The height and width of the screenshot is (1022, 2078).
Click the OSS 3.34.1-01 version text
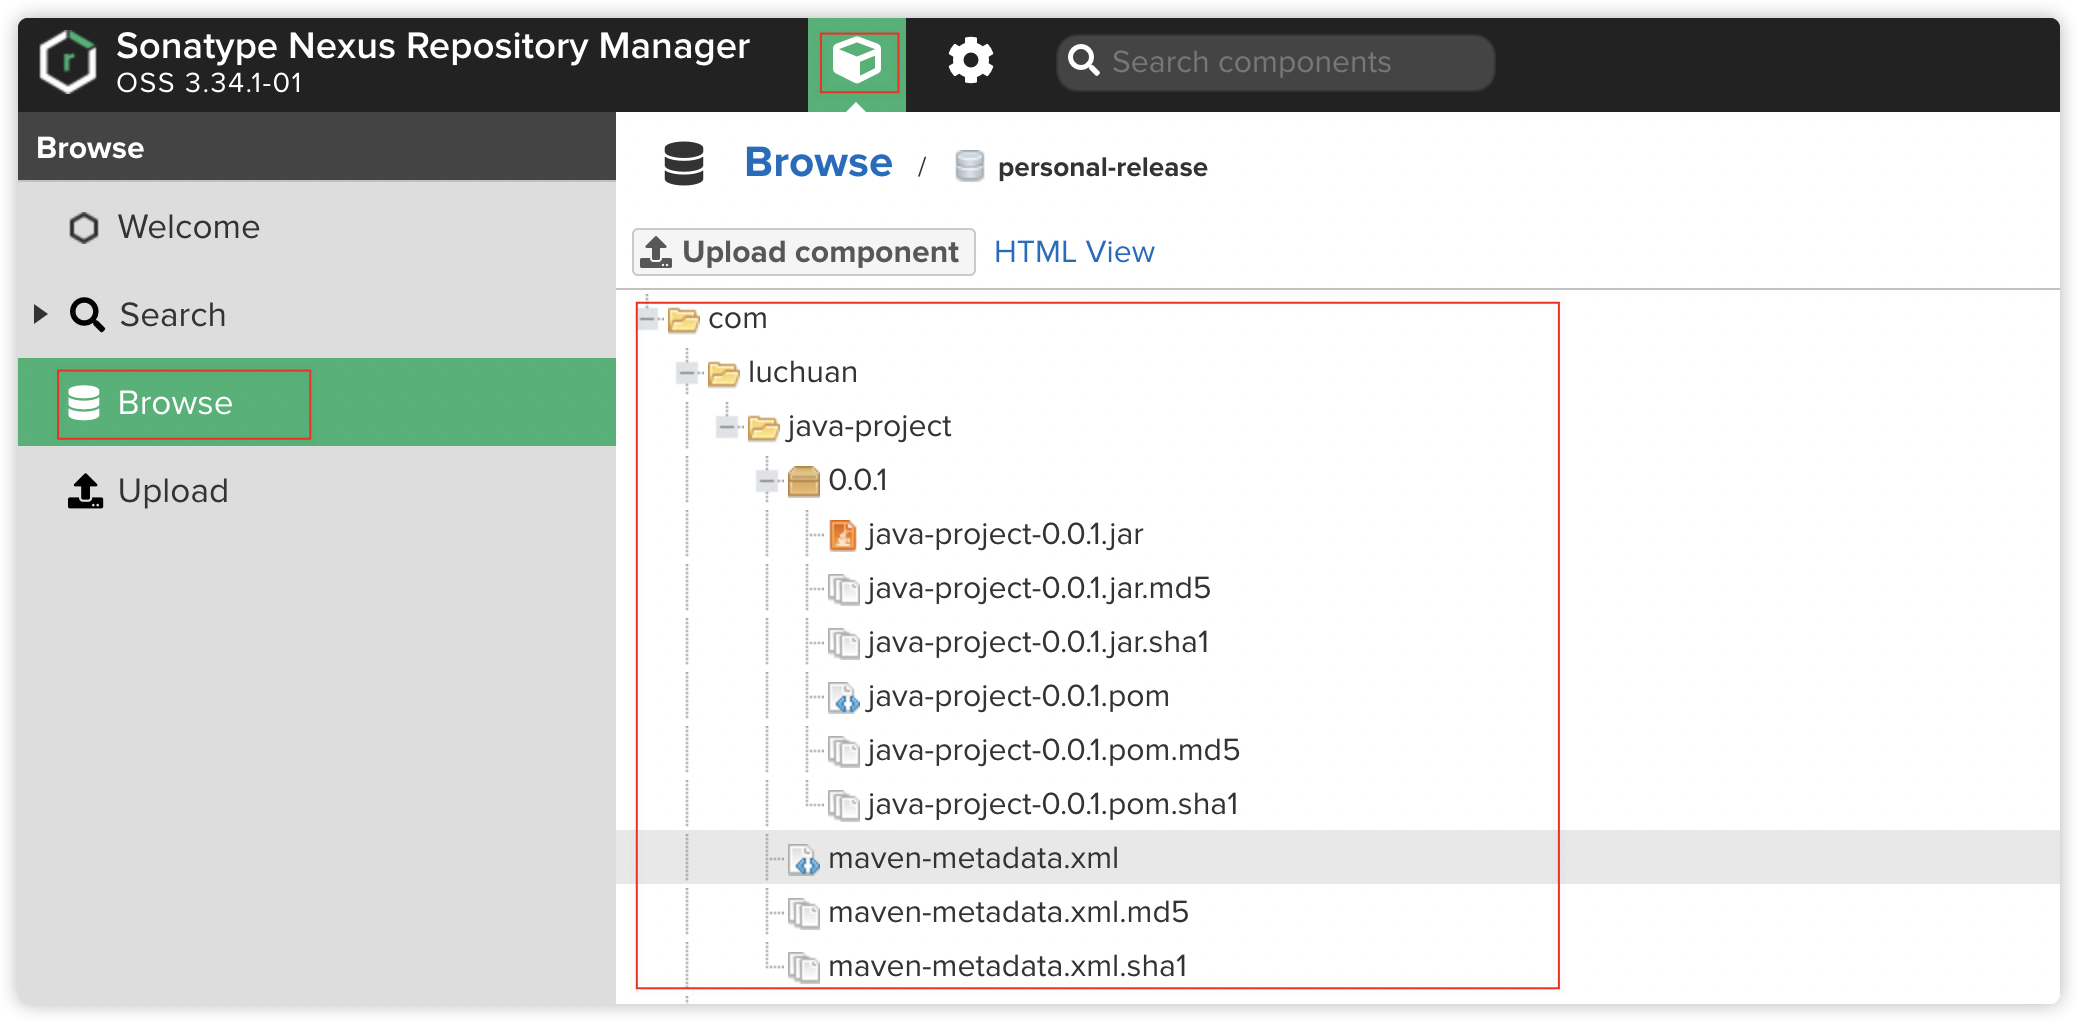(x=209, y=83)
